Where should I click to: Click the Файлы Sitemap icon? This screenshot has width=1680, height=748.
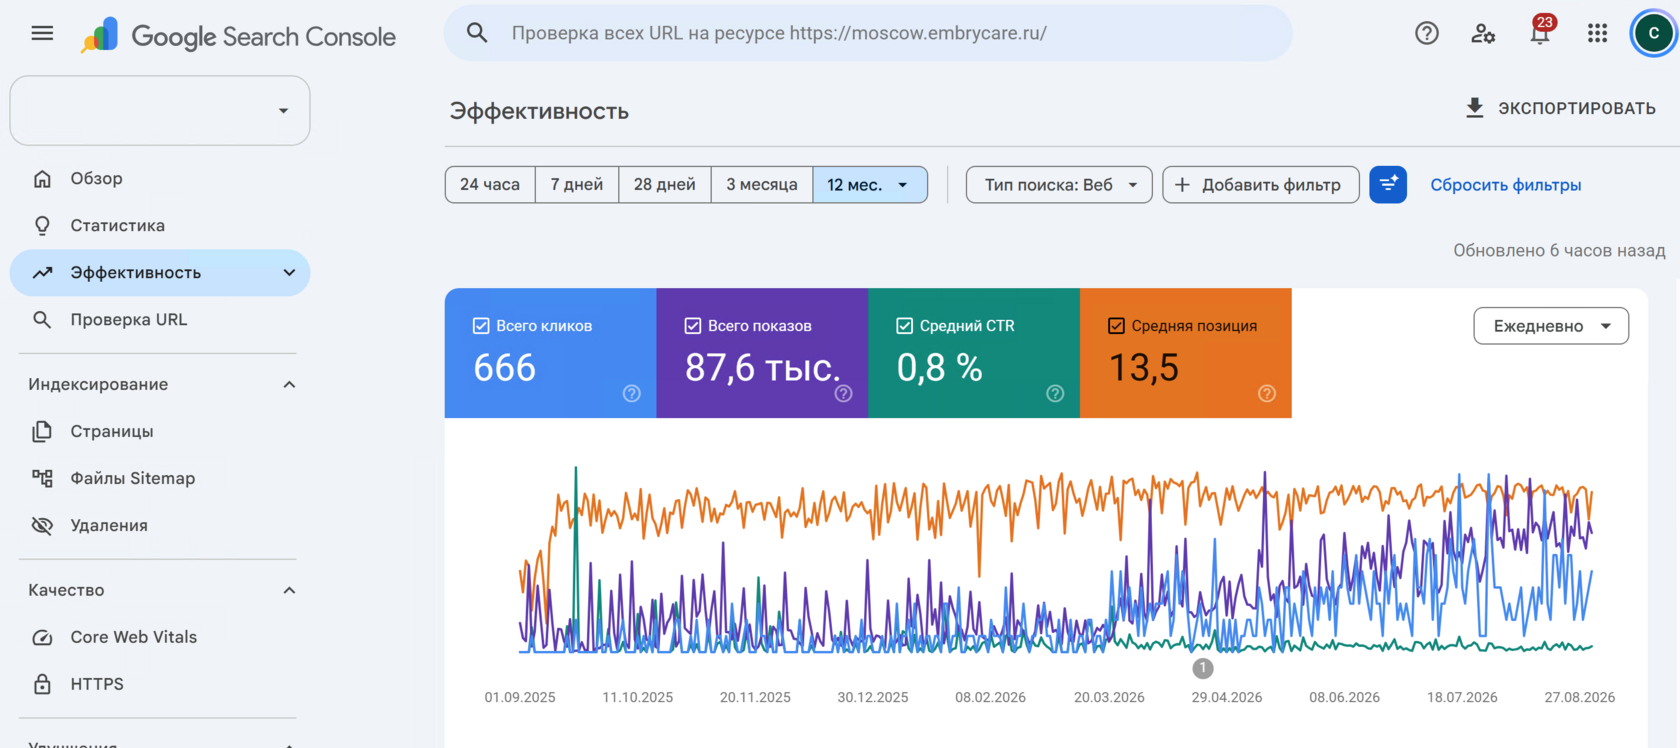[x=42, y=479]
